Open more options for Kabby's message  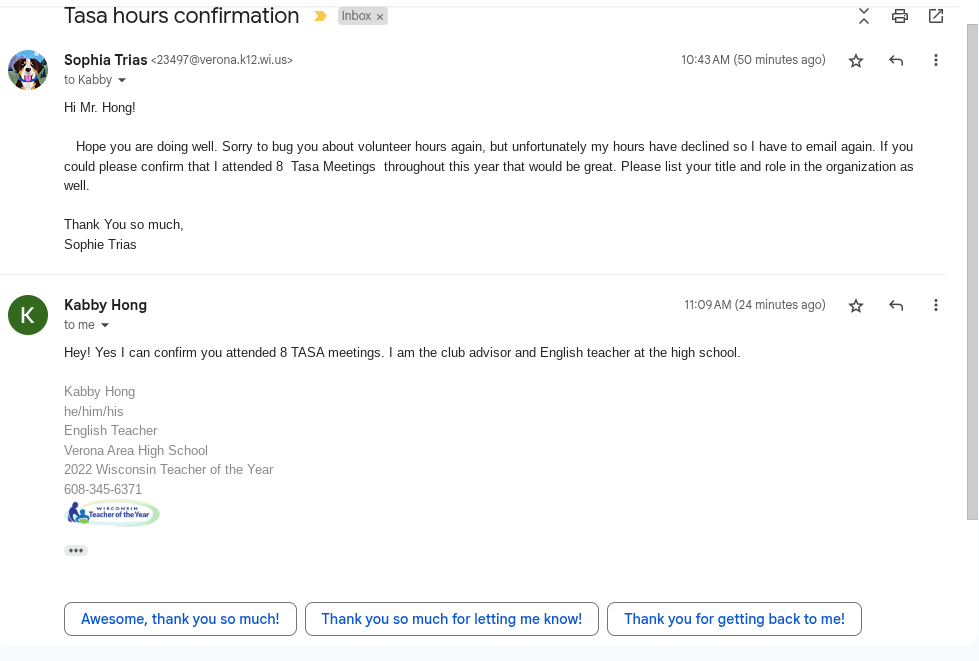pos(936,306)
